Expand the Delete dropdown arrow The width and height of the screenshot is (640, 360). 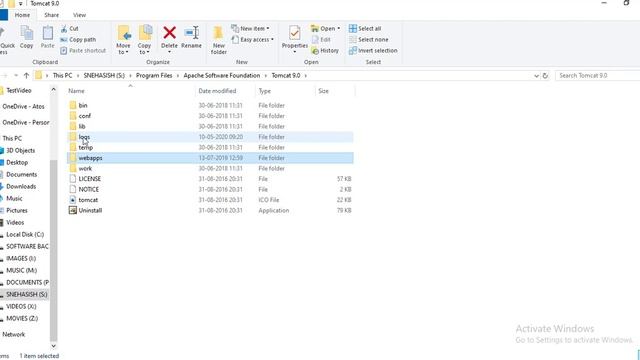point(169,52)
